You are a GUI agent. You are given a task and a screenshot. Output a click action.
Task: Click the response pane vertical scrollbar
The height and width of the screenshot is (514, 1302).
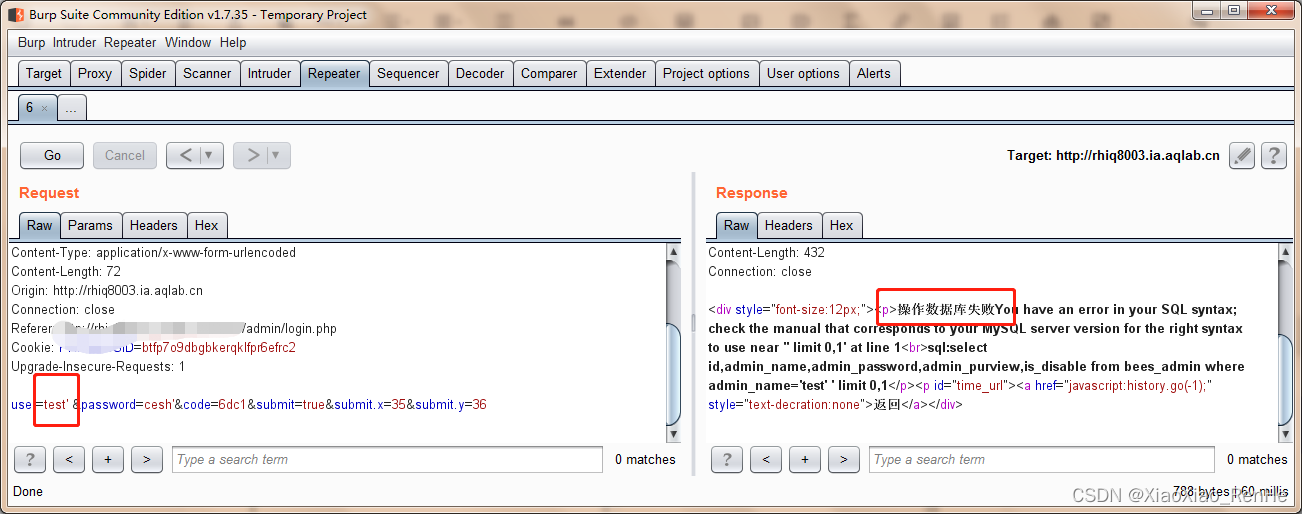tap(1285, 342)
